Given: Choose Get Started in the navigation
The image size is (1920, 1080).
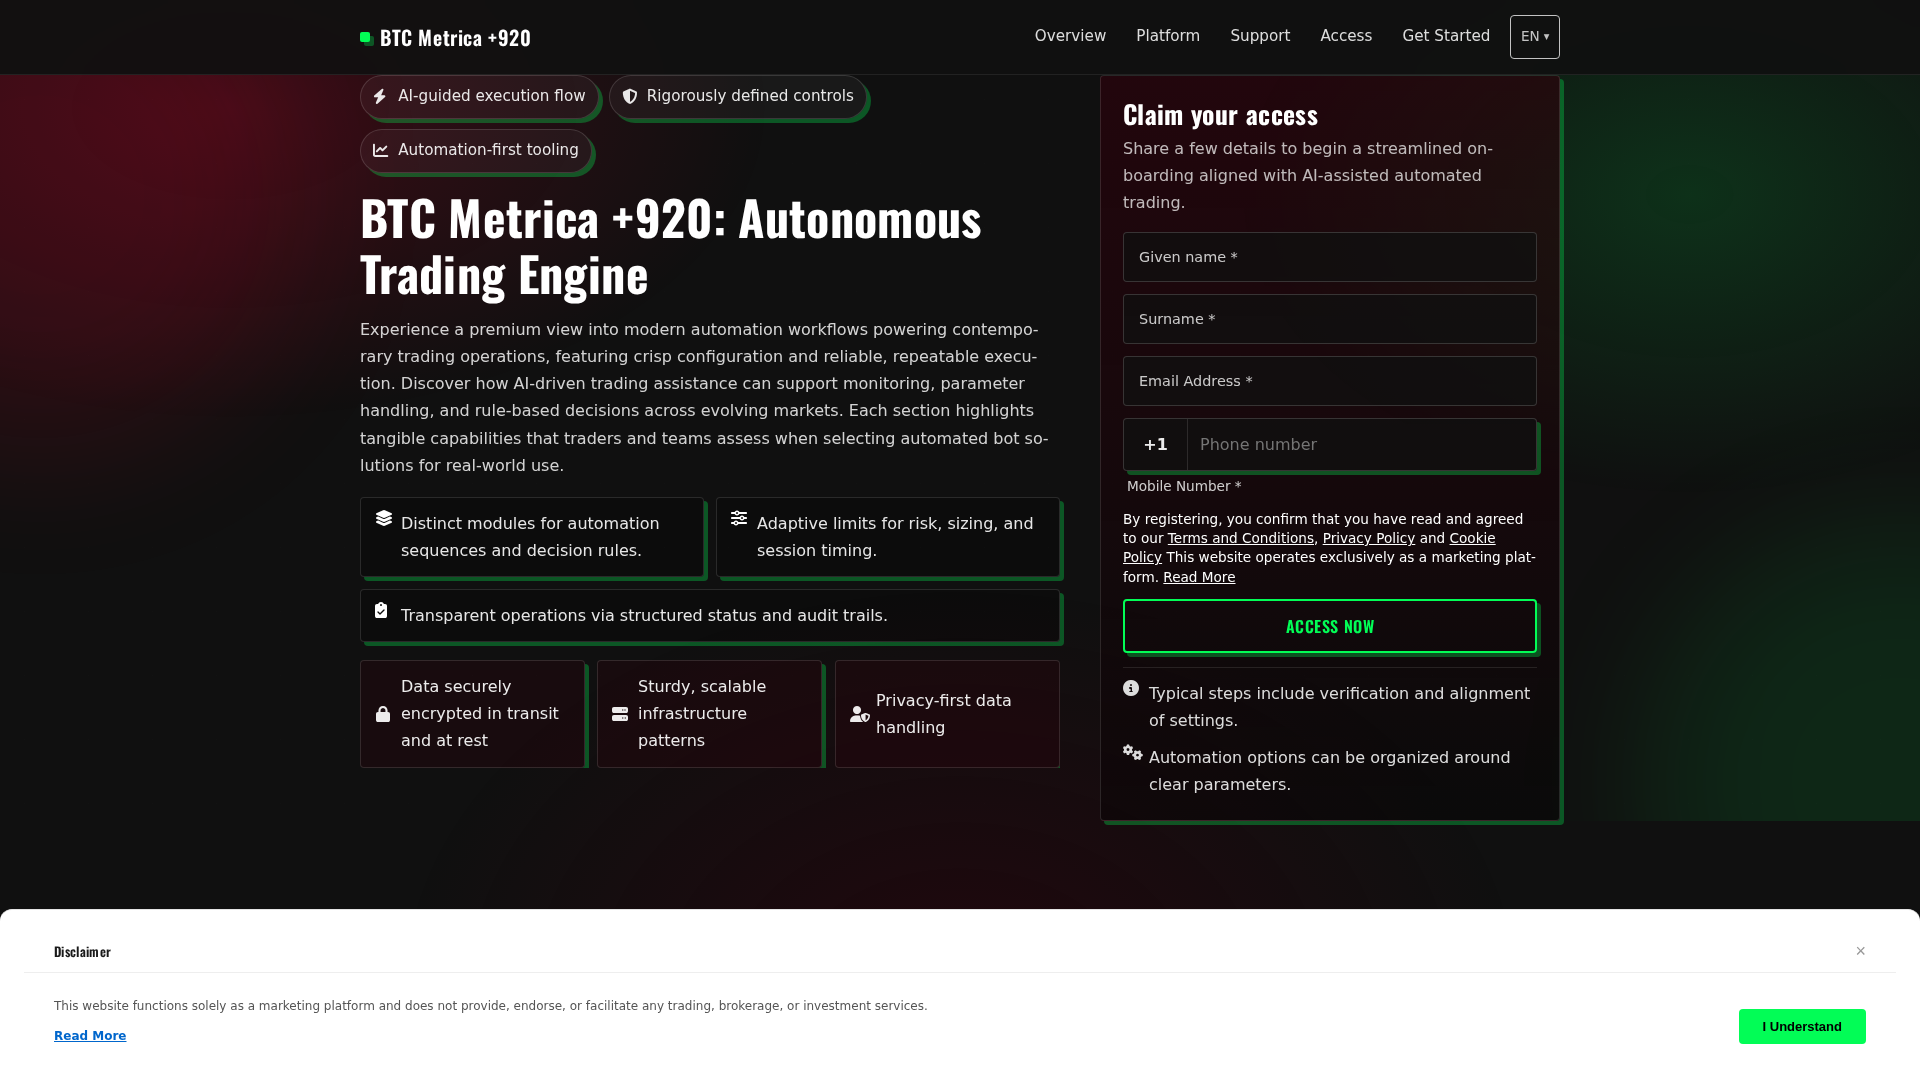Looking at the screenshot, I should [1446, 36].
